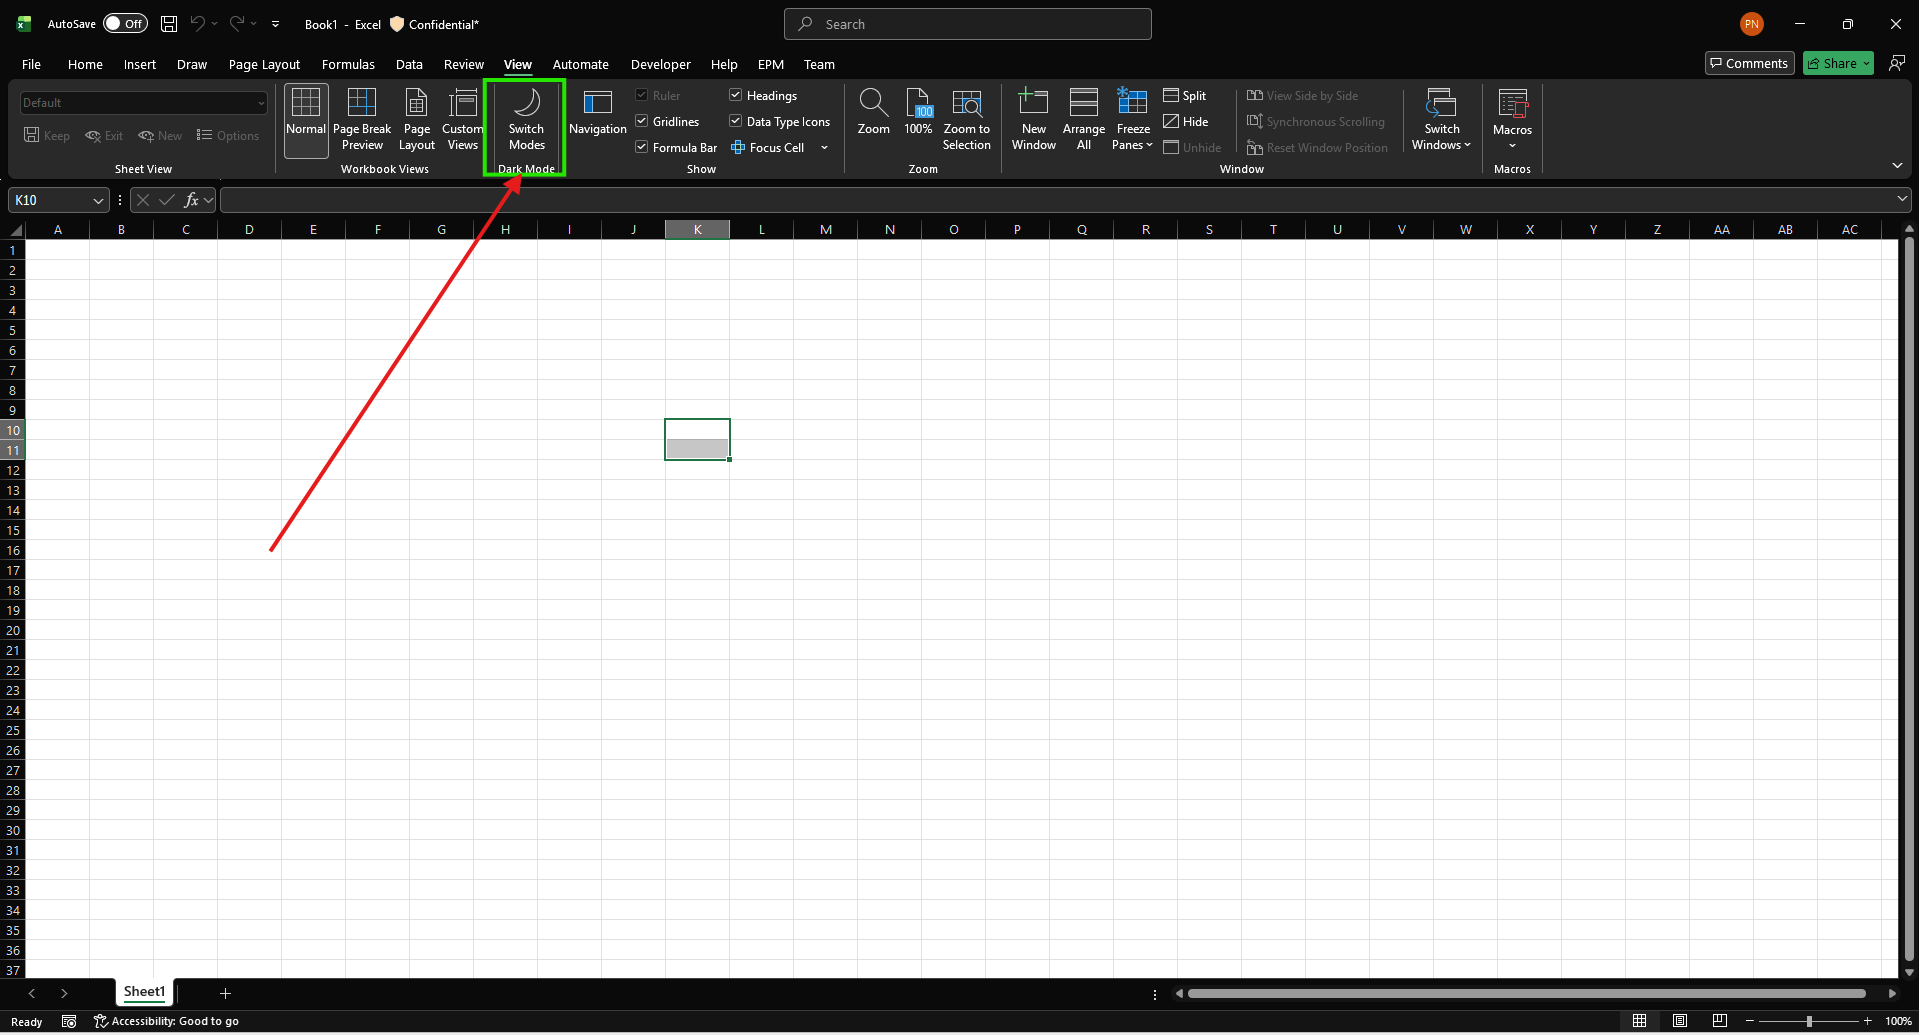This screenshot has height=1035, width=1919.
Task: Select column header K
Action: [697, 230]
